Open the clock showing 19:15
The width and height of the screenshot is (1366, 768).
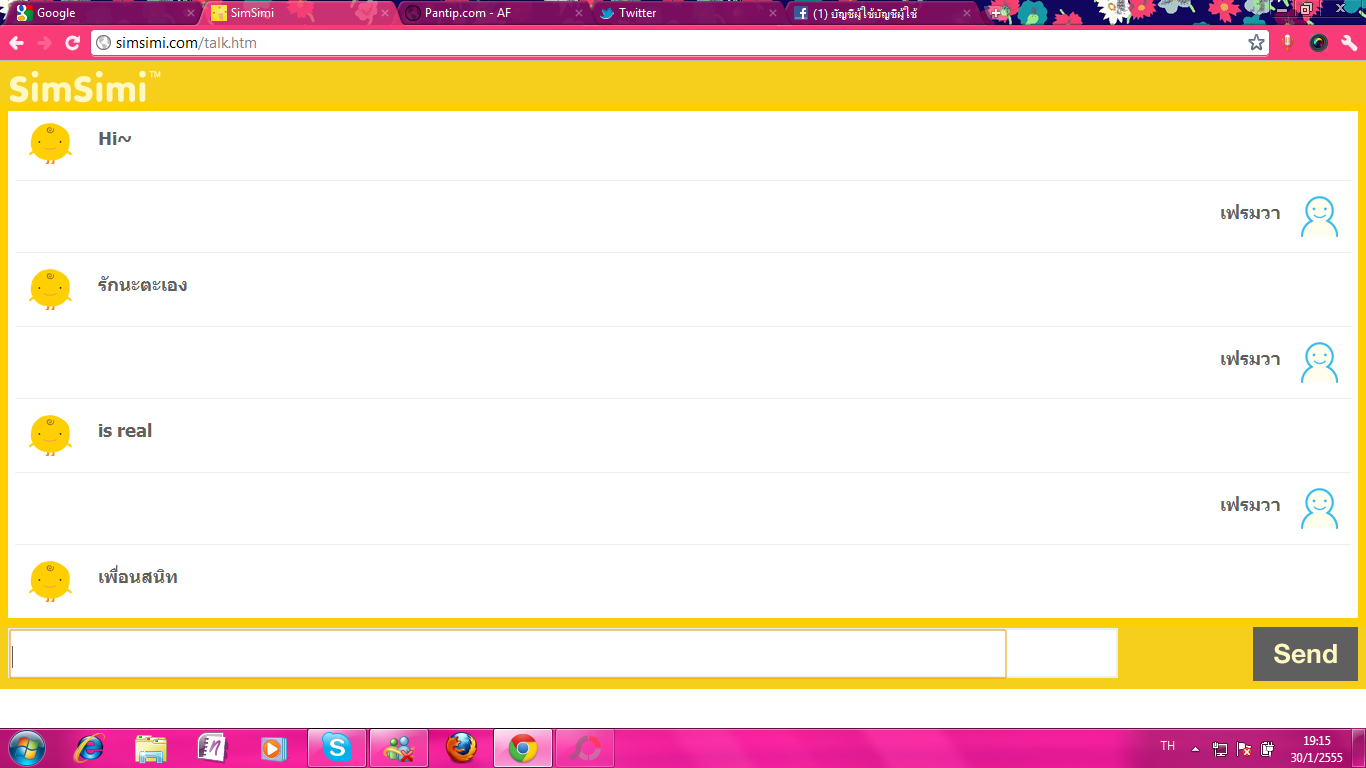[x=1316, y=748]
